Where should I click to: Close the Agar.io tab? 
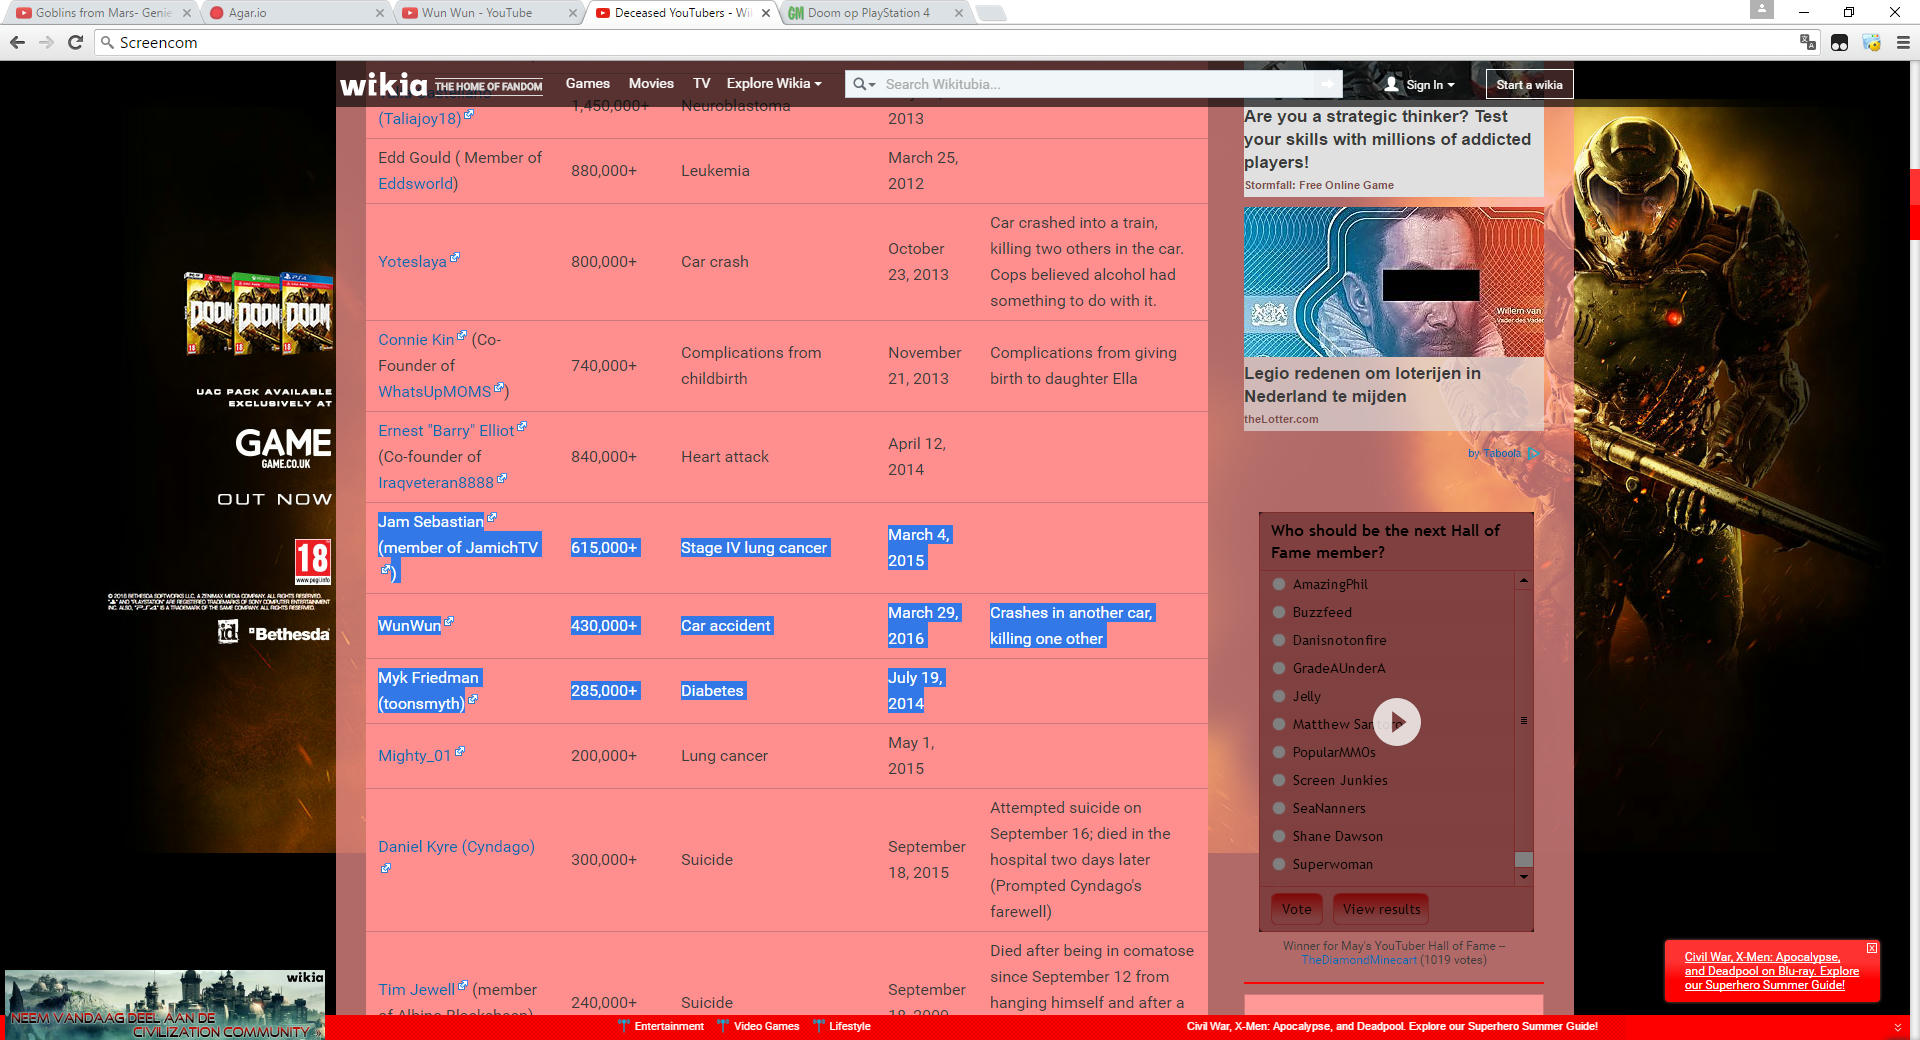[x=379, y=13]
